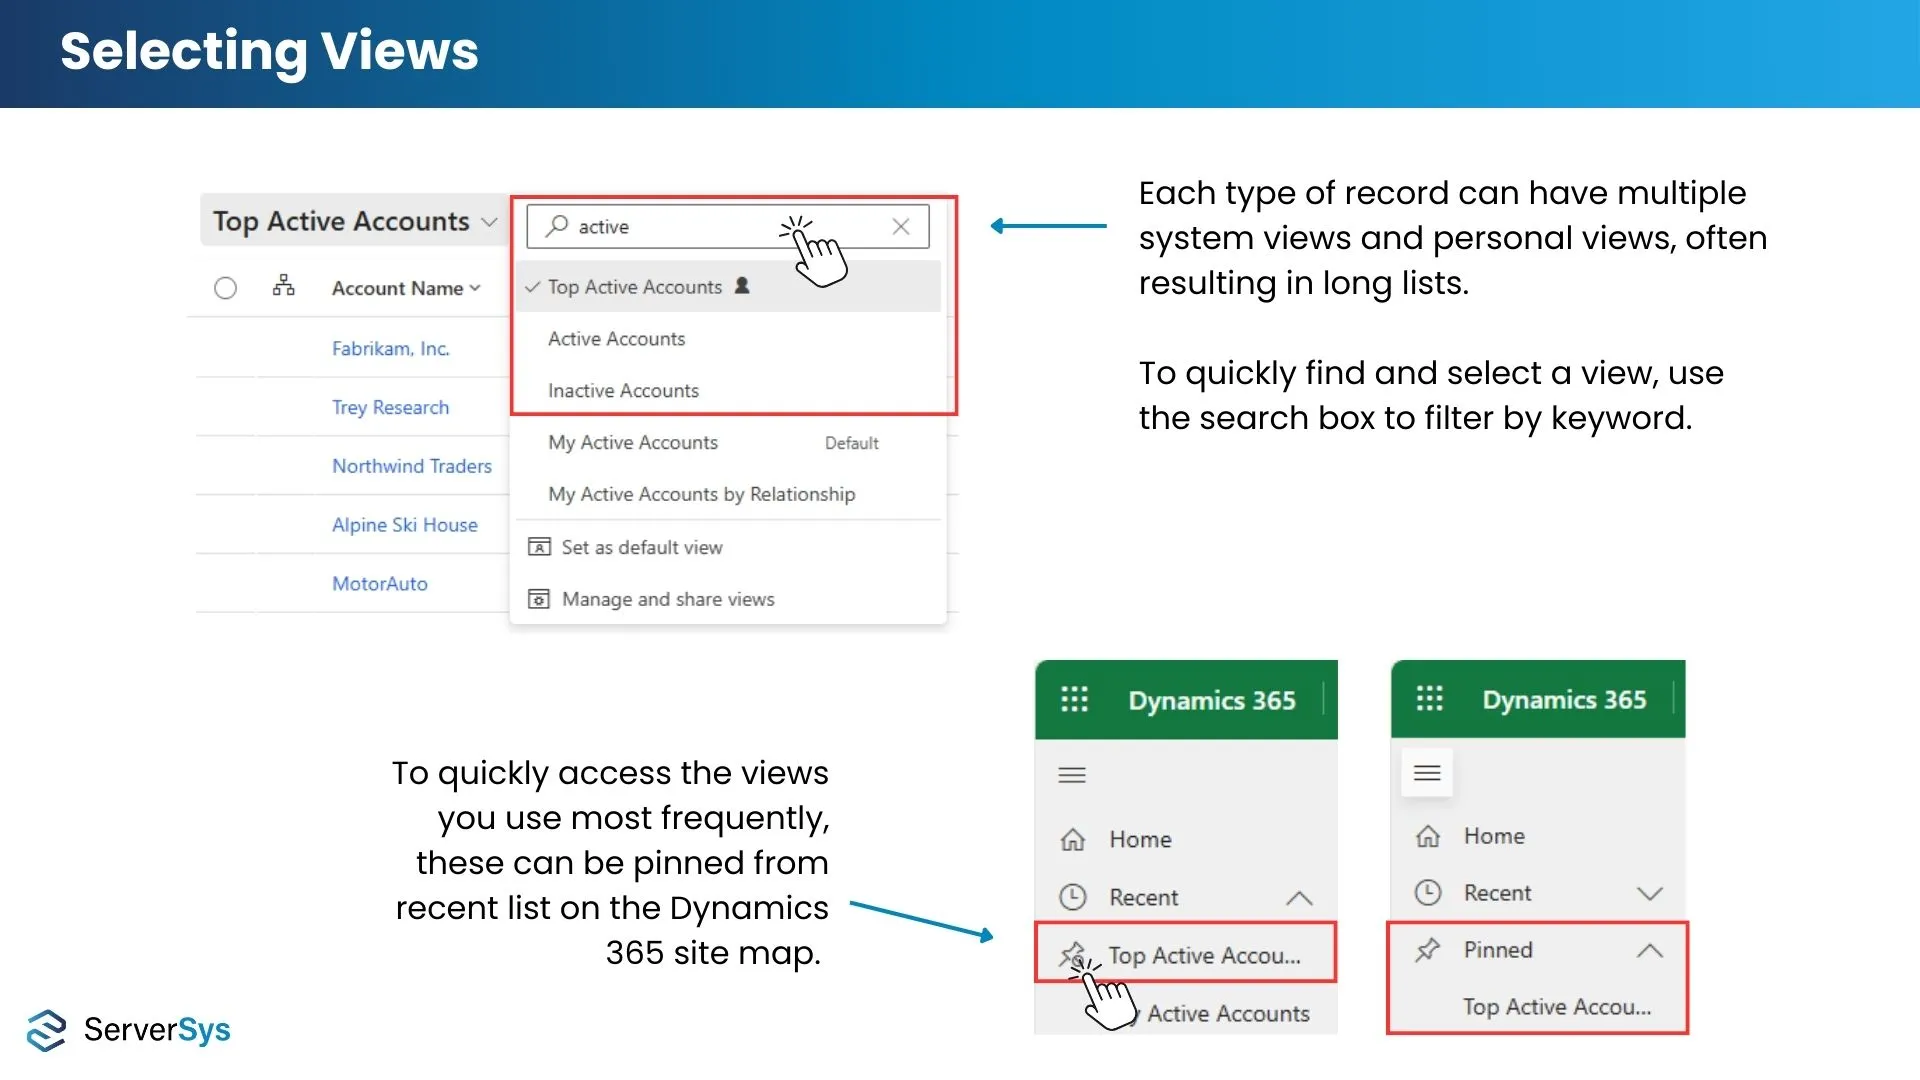Viewport: 1920px width, 1080px height.
Task: Choose the Active Accounts view in dropdown
Action: pyautogui.click(x=616, y=339)
